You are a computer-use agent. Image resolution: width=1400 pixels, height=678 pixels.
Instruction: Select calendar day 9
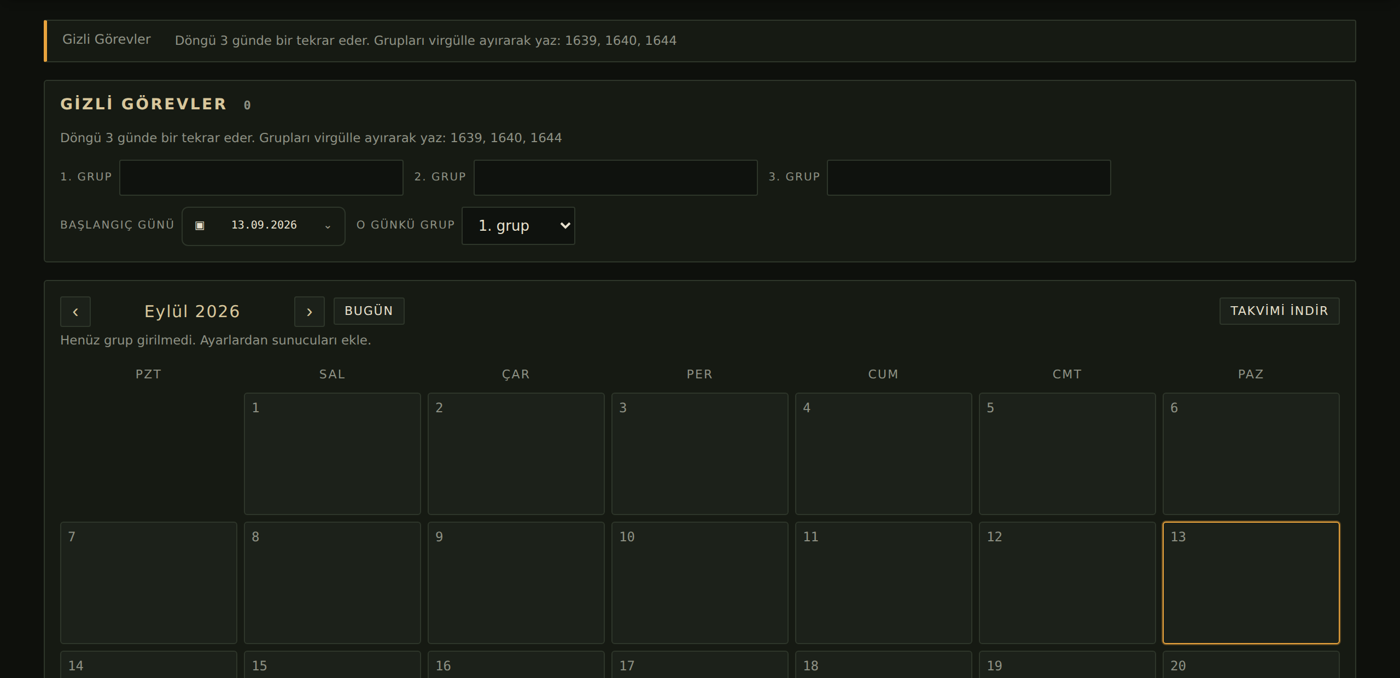pos(516,583)
